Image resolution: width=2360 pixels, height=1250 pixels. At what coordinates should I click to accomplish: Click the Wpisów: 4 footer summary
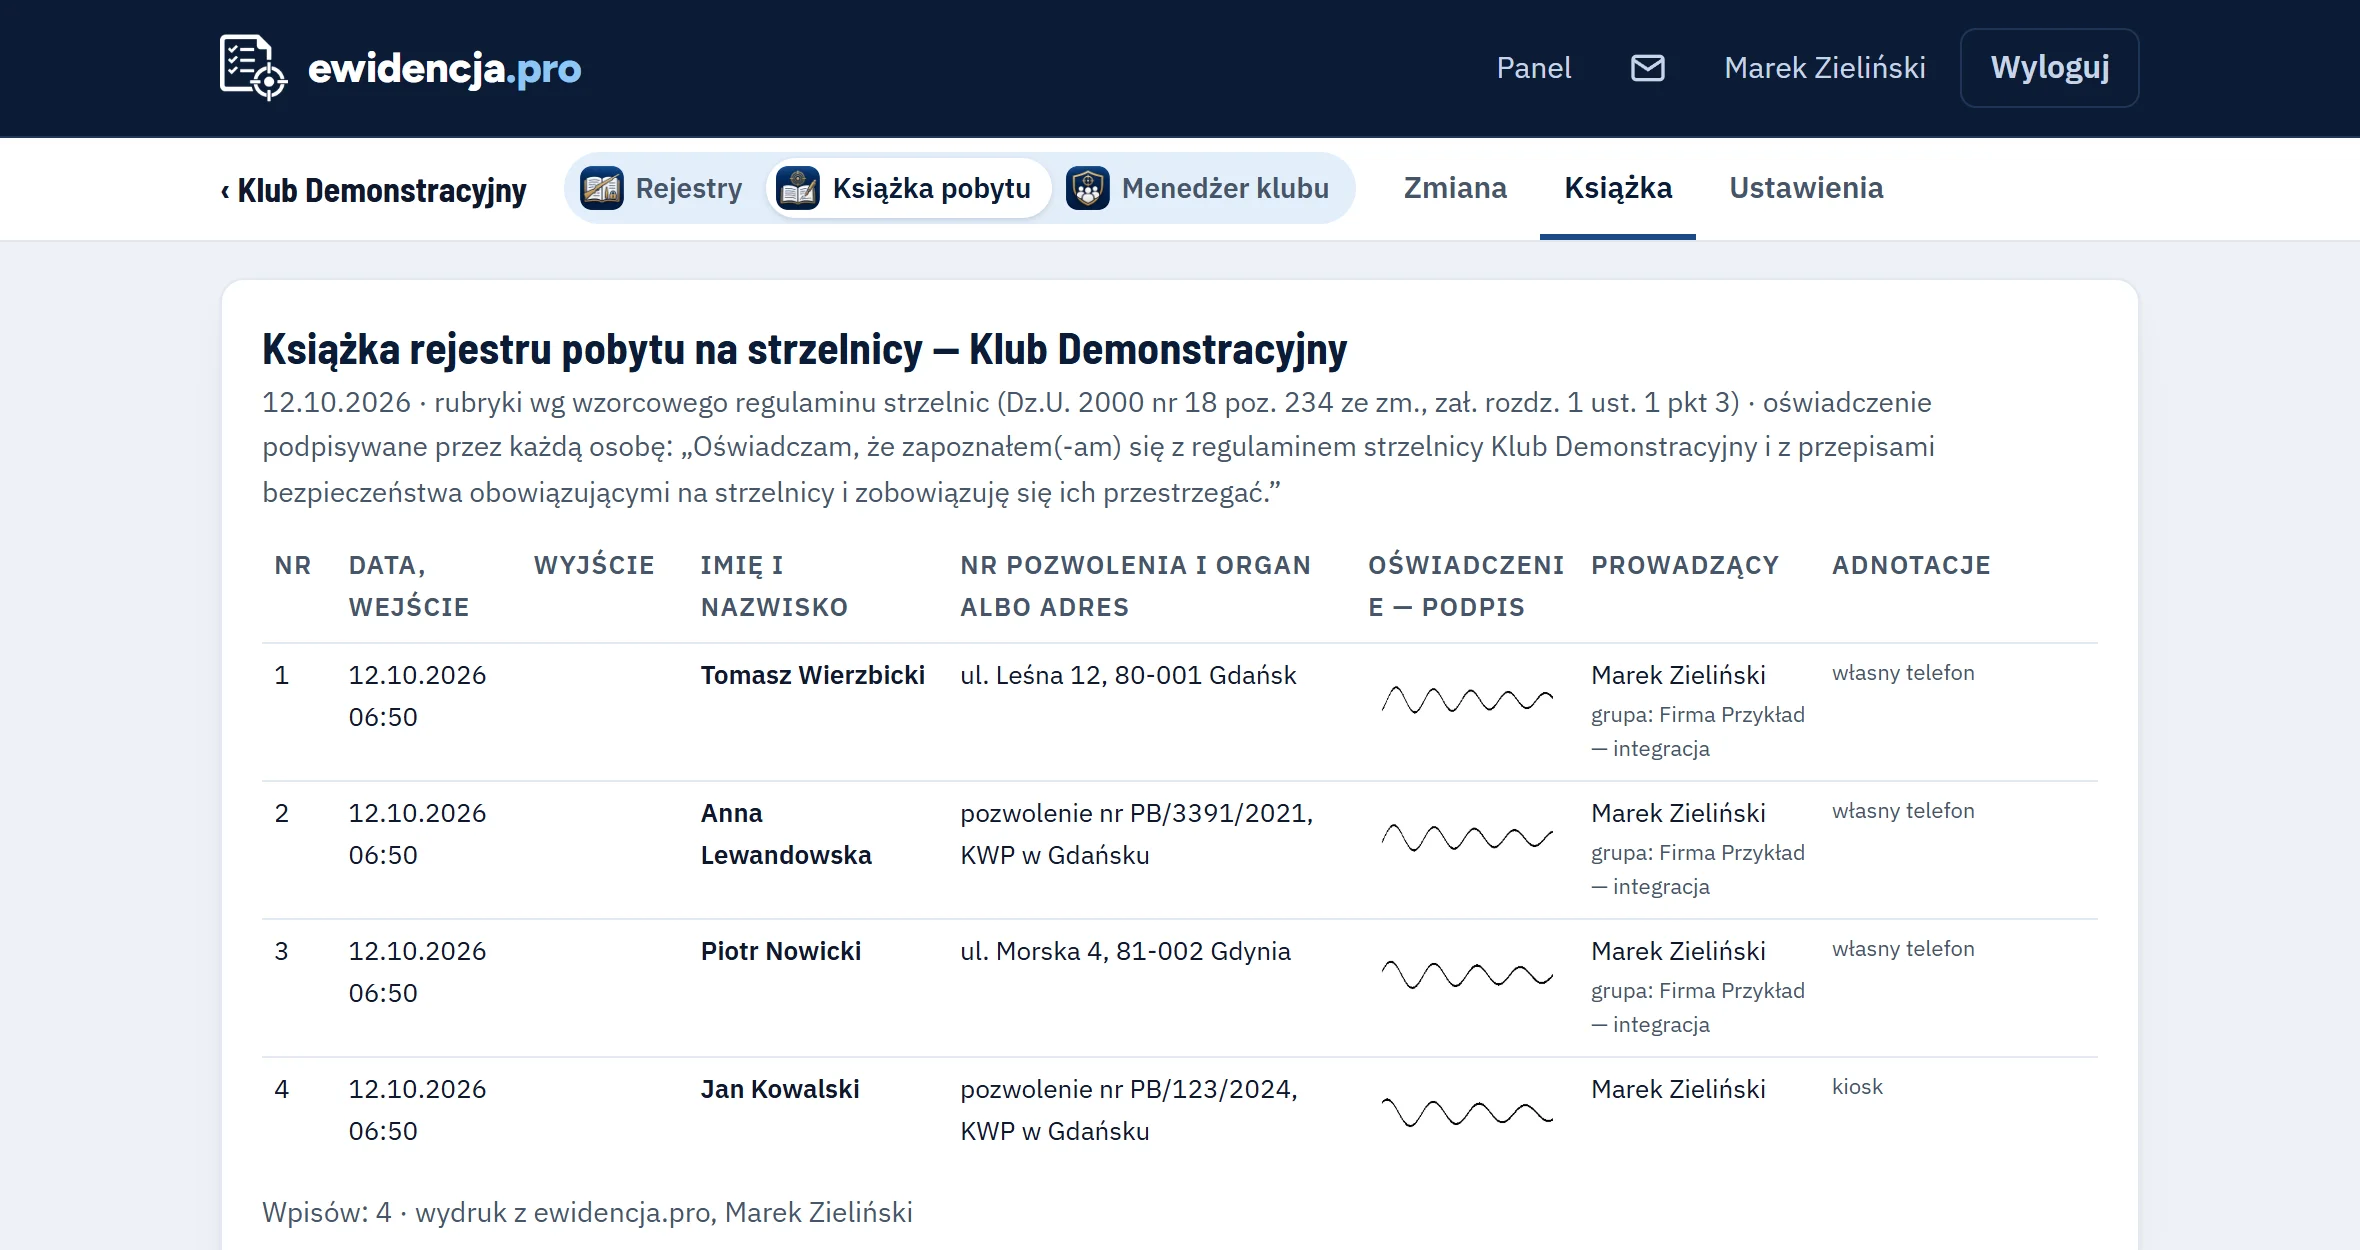587,1212
